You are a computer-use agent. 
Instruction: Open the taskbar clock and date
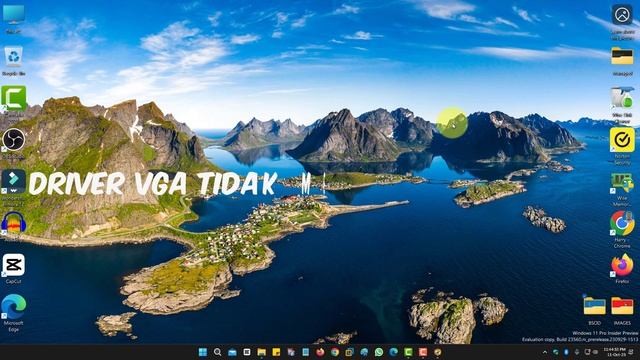(x=614, y=352)
